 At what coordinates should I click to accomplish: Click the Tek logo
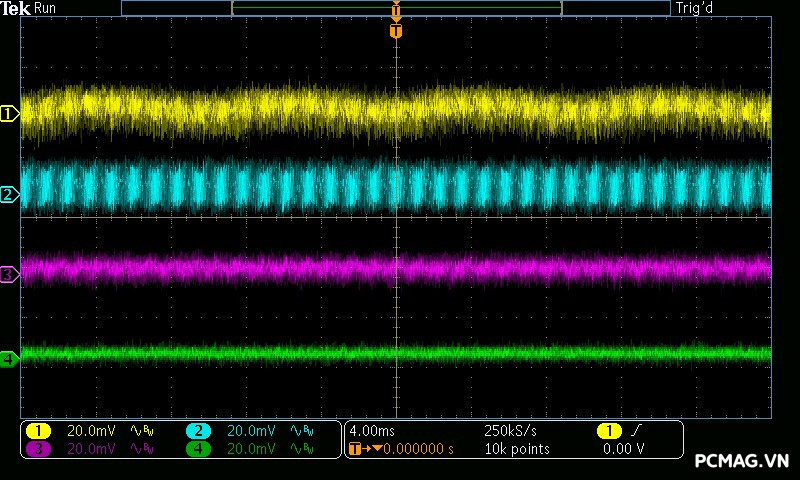click(16, 8)
